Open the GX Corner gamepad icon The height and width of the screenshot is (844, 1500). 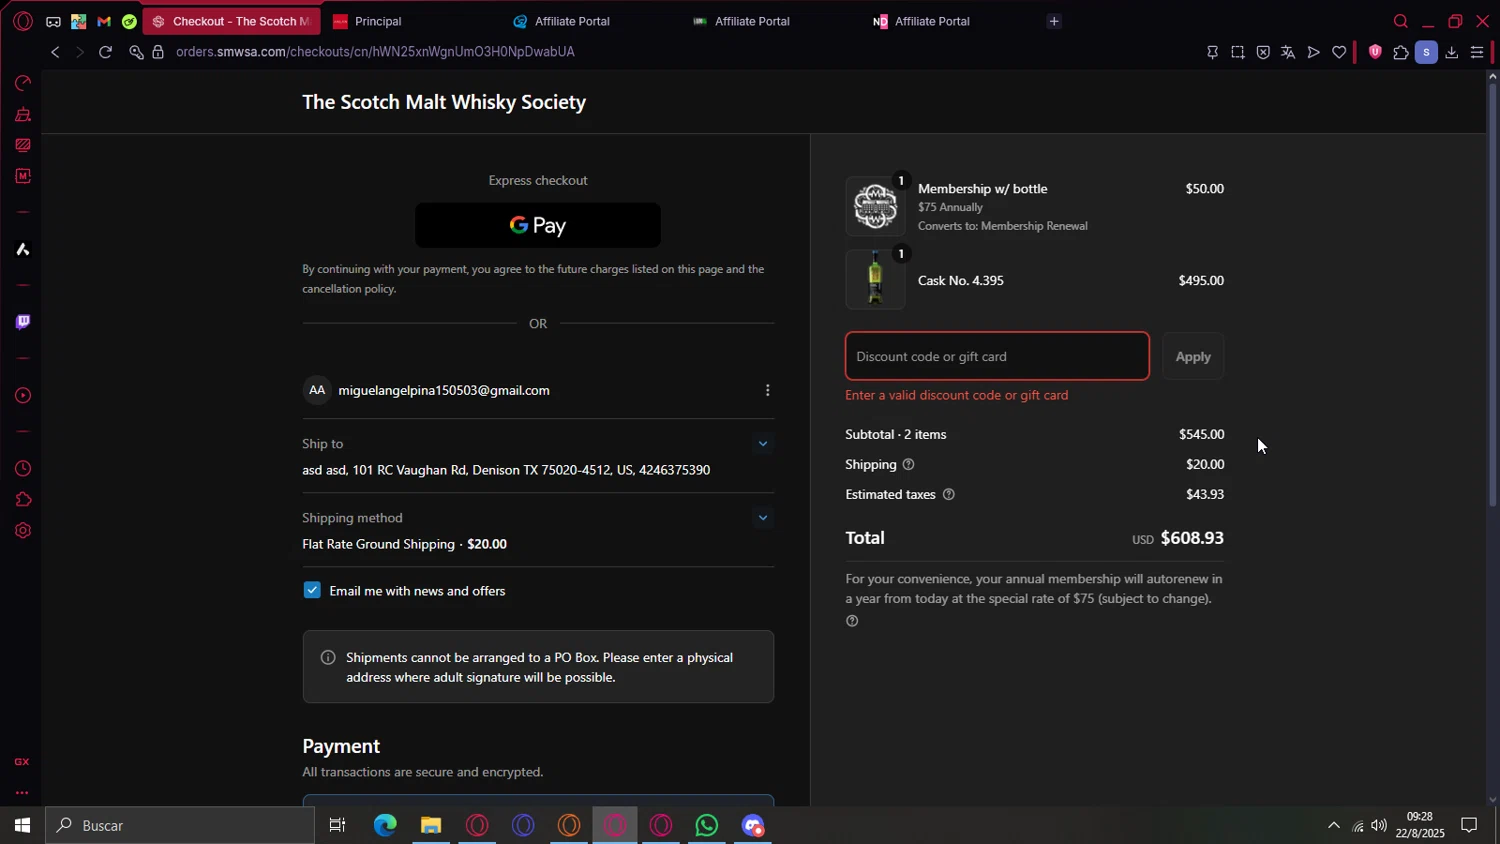click(53, 21)
